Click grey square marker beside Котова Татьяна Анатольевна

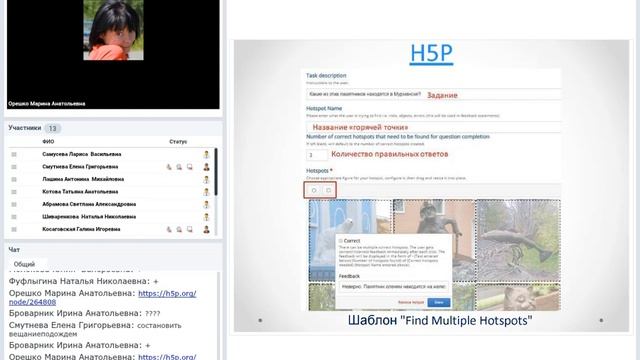[x=14, y=192]
